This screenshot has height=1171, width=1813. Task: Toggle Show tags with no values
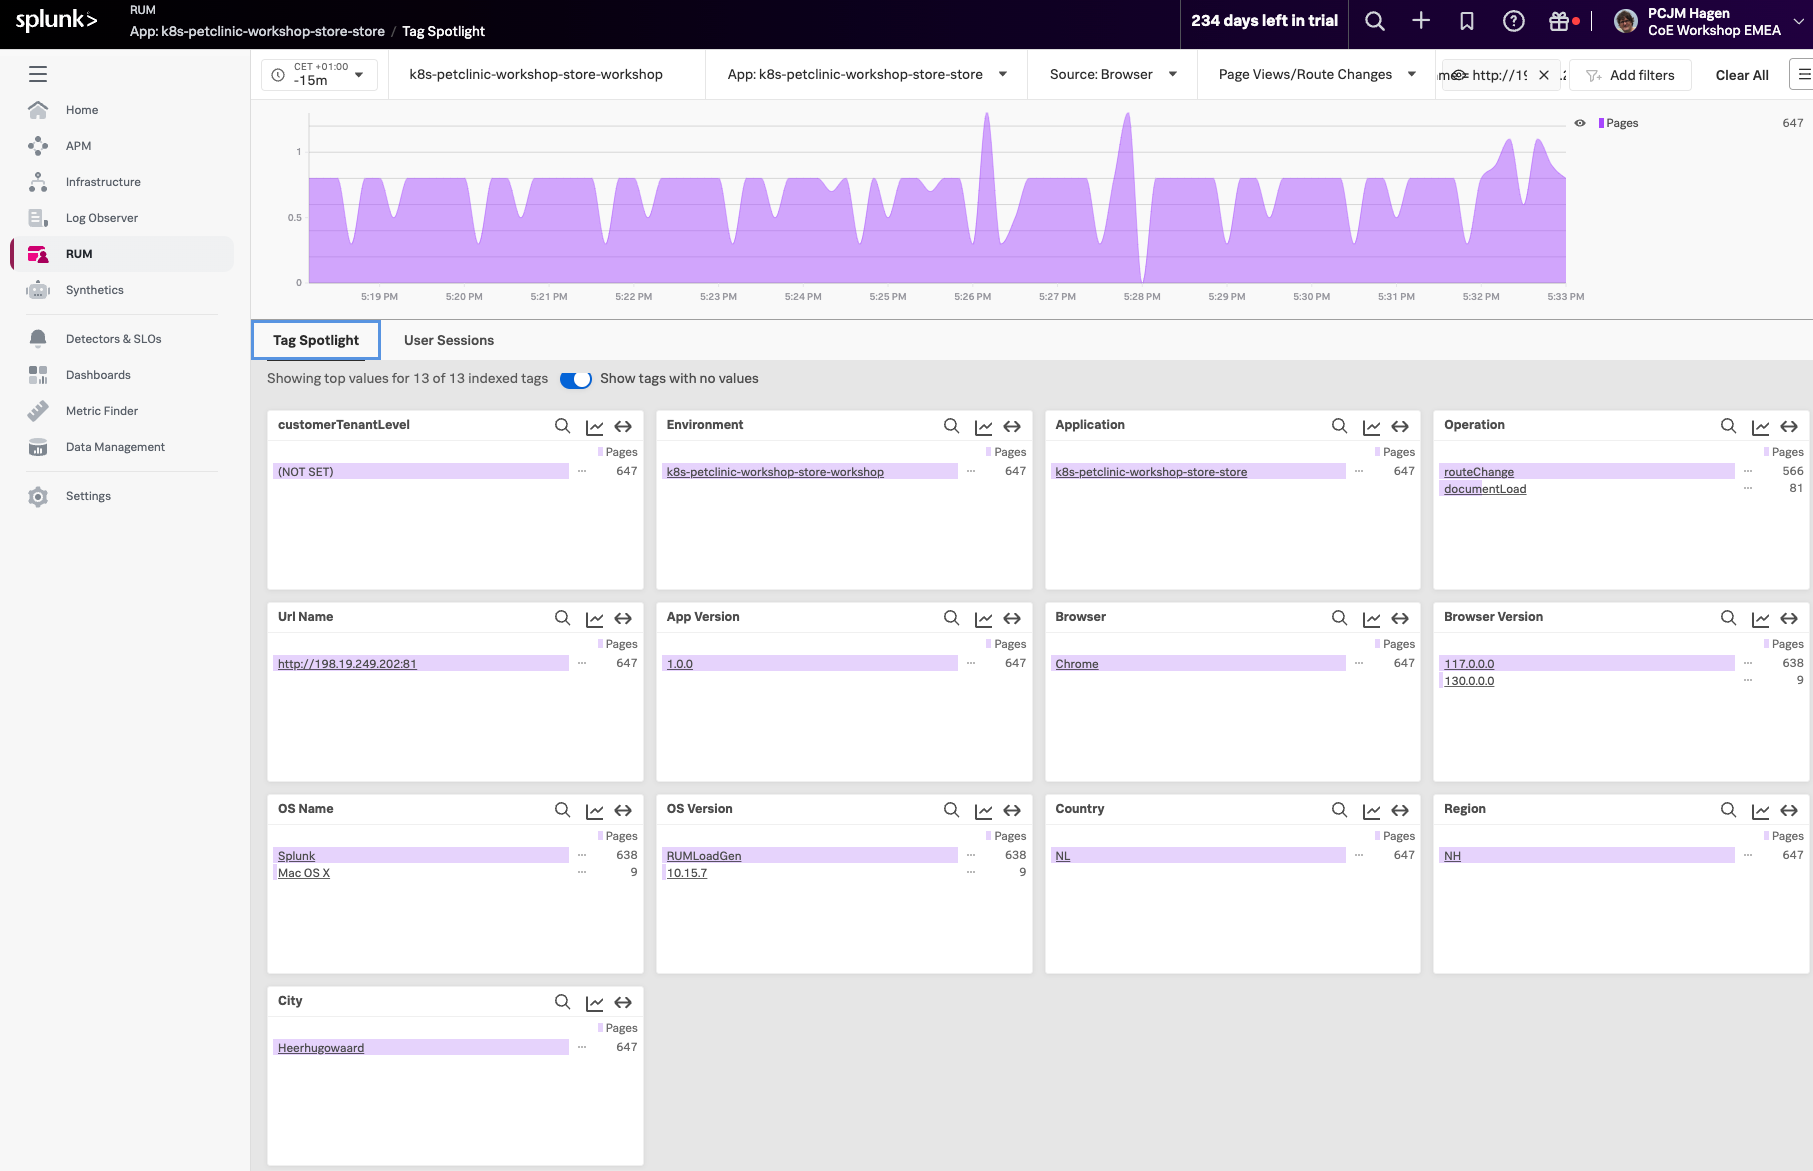pos(576,379)
